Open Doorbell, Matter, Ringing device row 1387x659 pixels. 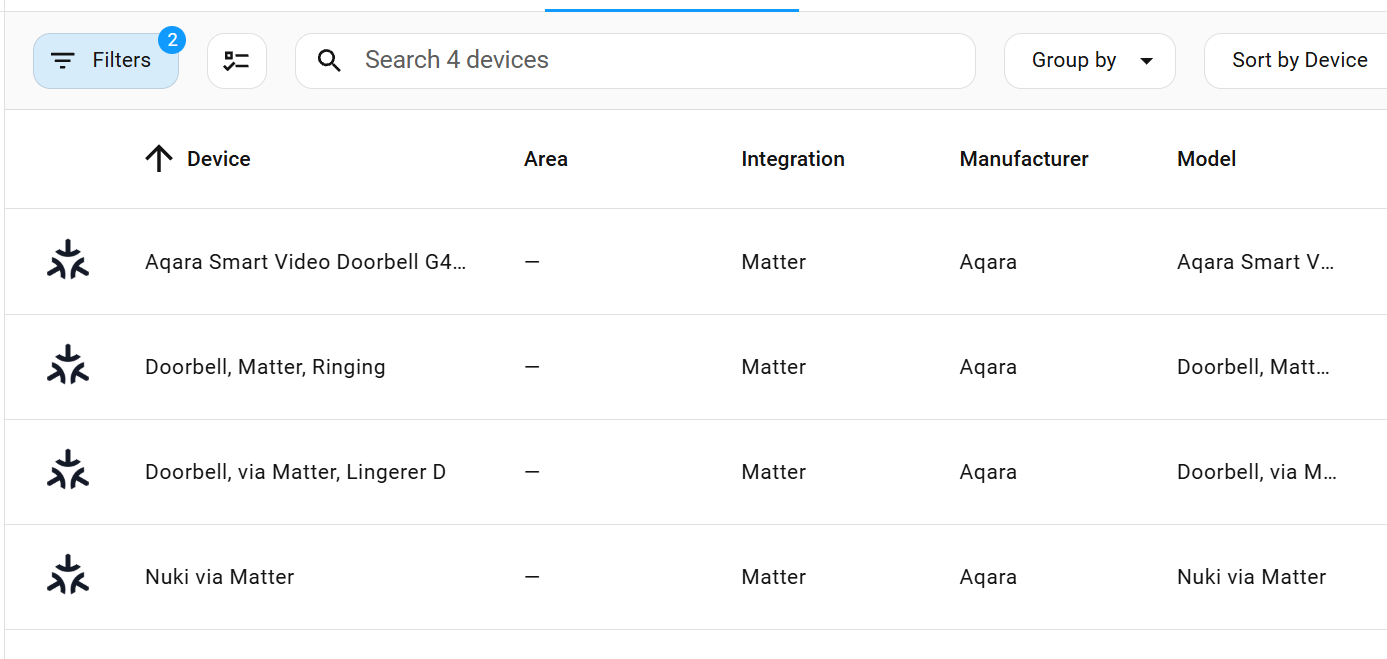[x=265, y=367]
